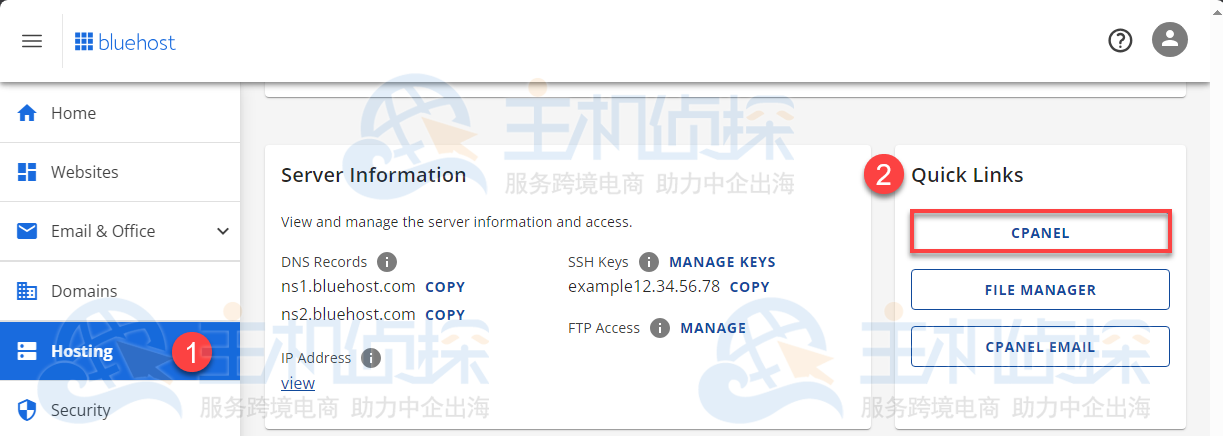Image resolution: width=1223 pixels, height=436 pixels.
Task: Open the hamburger navigation menu
Action: 32,41
